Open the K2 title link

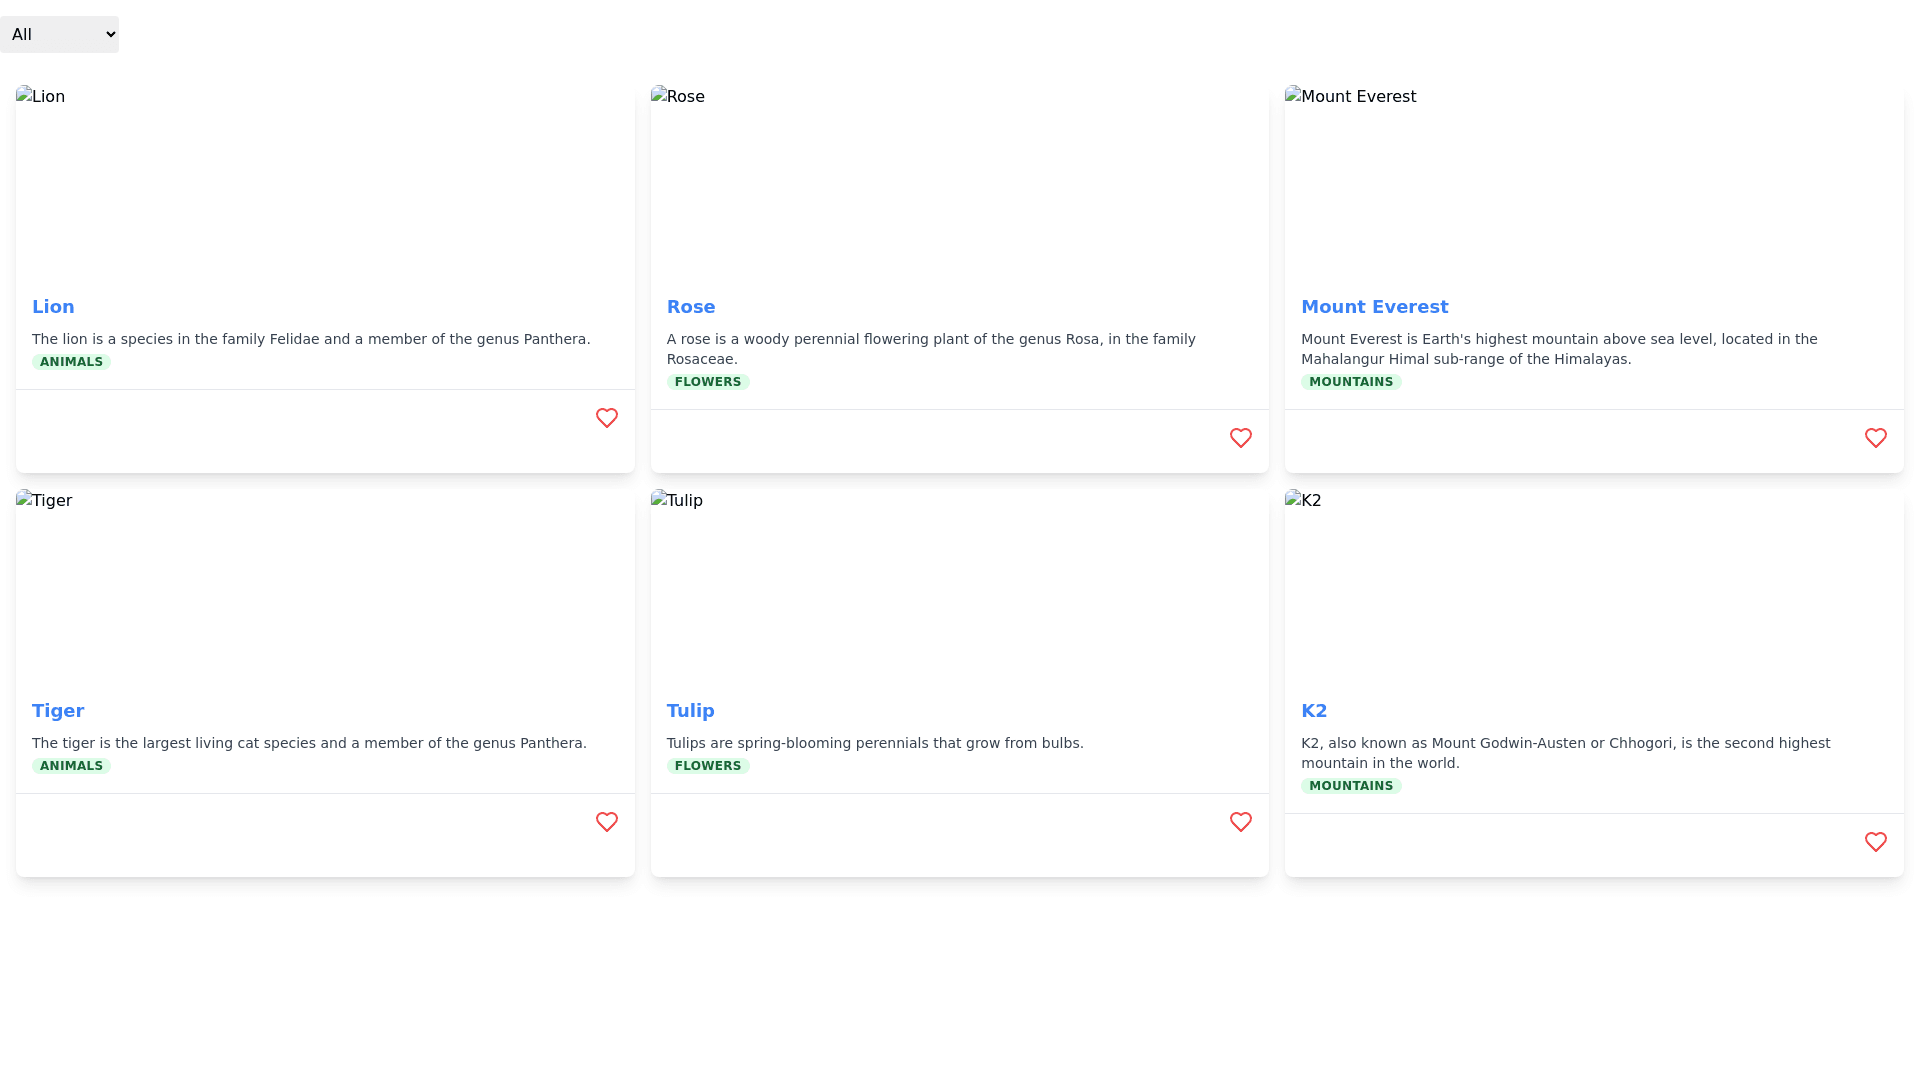1313,711
